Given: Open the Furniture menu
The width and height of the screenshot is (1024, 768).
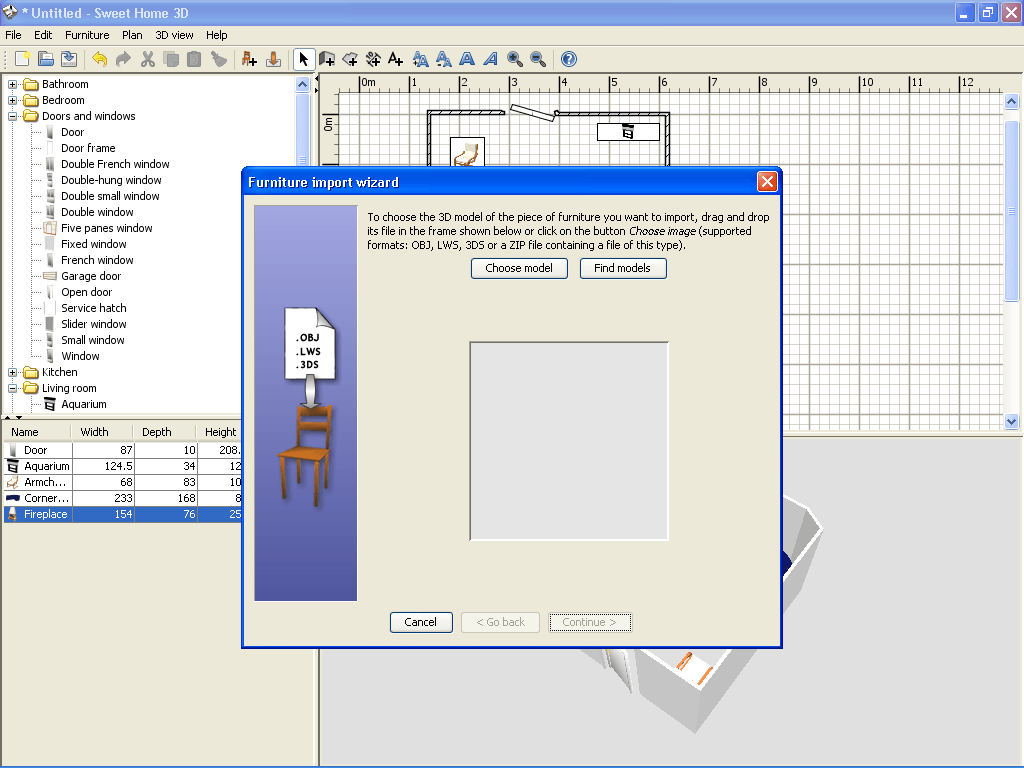Looking at the screenshot, I should (87, 34).
